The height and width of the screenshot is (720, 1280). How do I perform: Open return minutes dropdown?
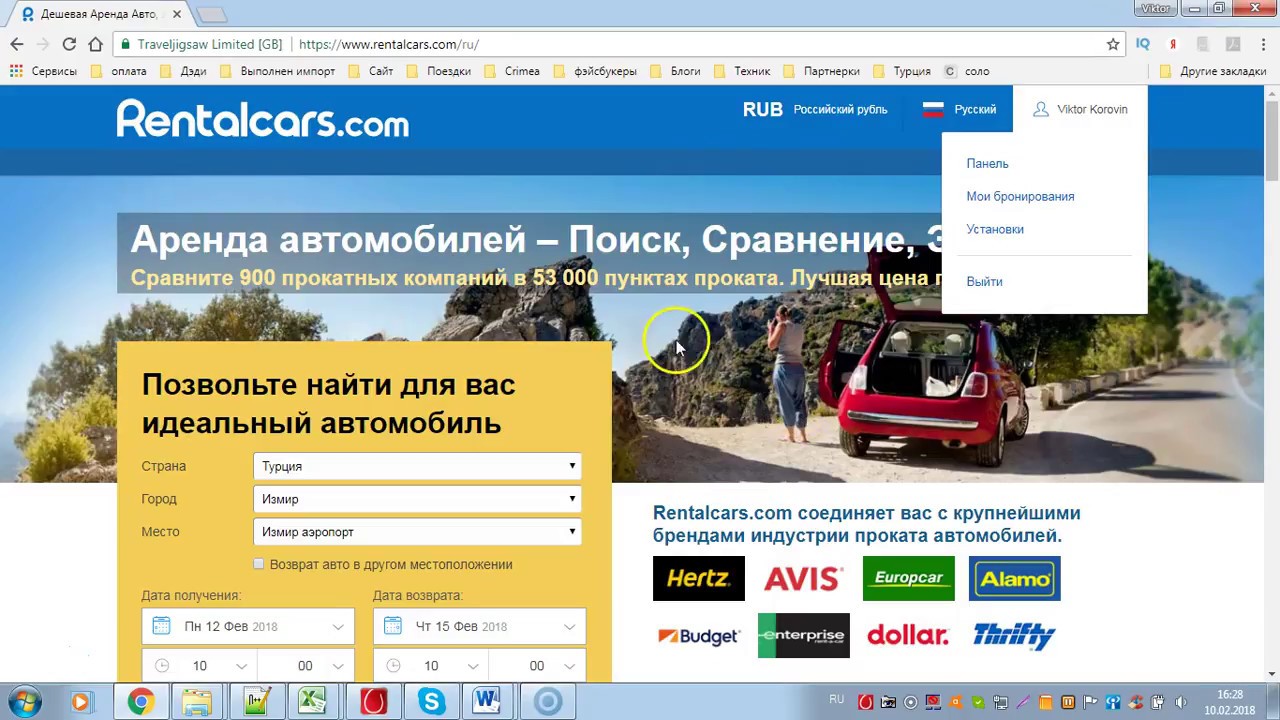coord(537,665)
